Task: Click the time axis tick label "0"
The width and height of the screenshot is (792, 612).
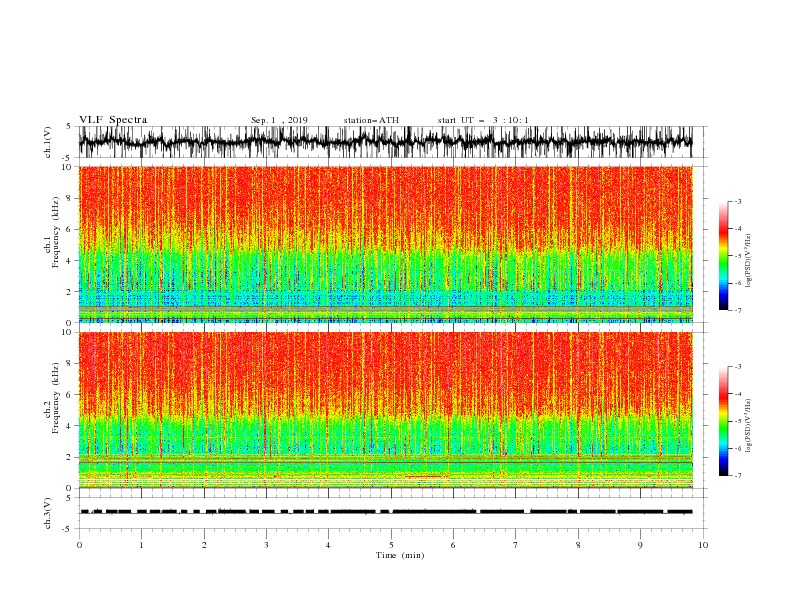Action: 79,545
